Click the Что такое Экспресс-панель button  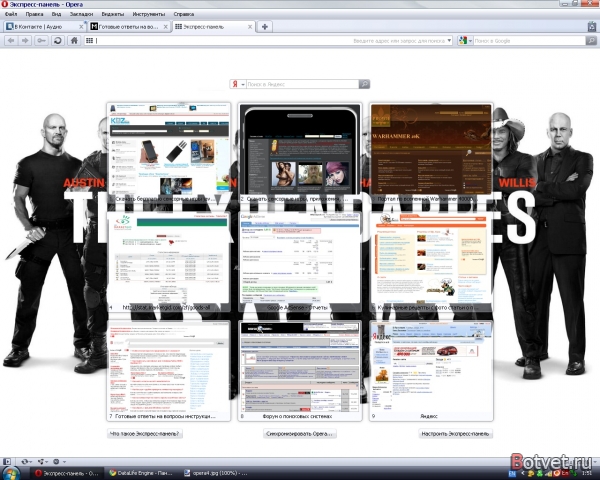point(145,434)
